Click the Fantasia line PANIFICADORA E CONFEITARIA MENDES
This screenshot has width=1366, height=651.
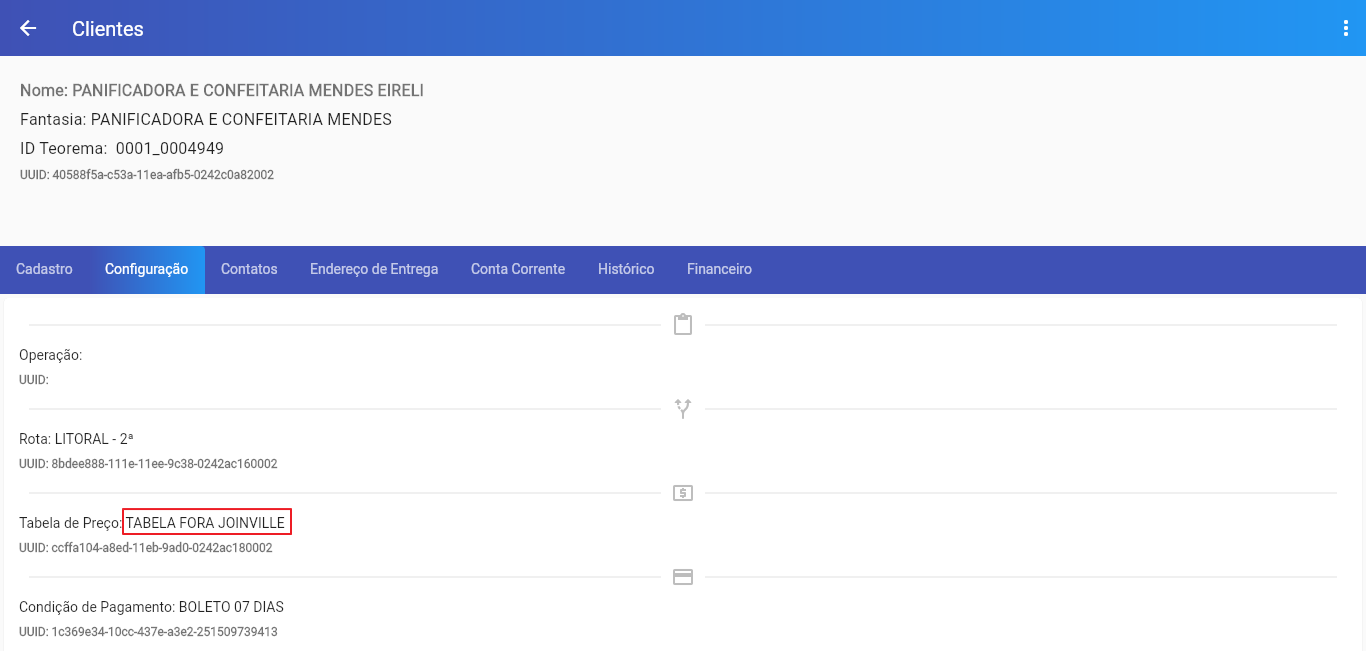click(206, 120)
